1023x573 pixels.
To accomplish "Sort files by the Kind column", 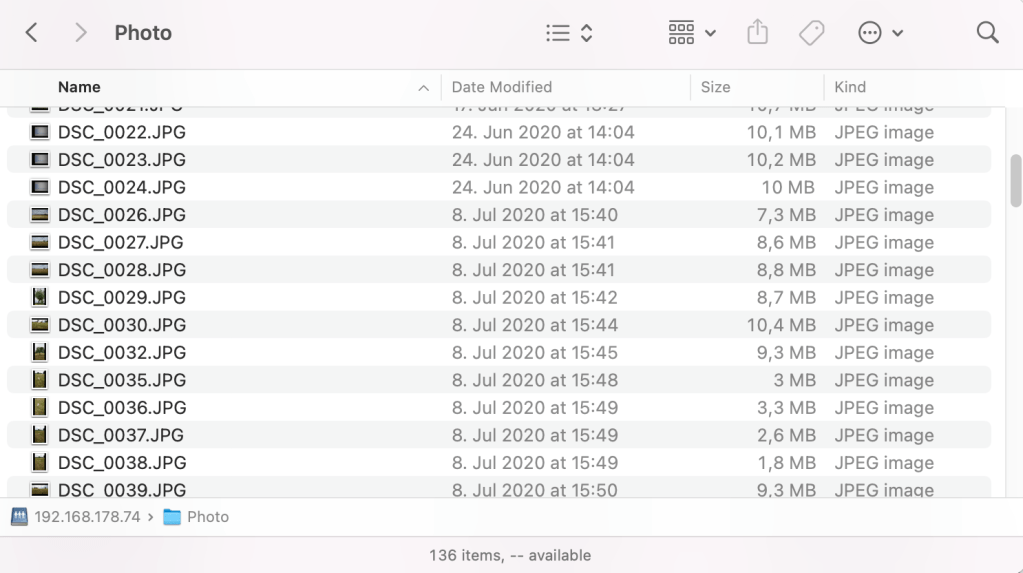I will coord(850,87).
